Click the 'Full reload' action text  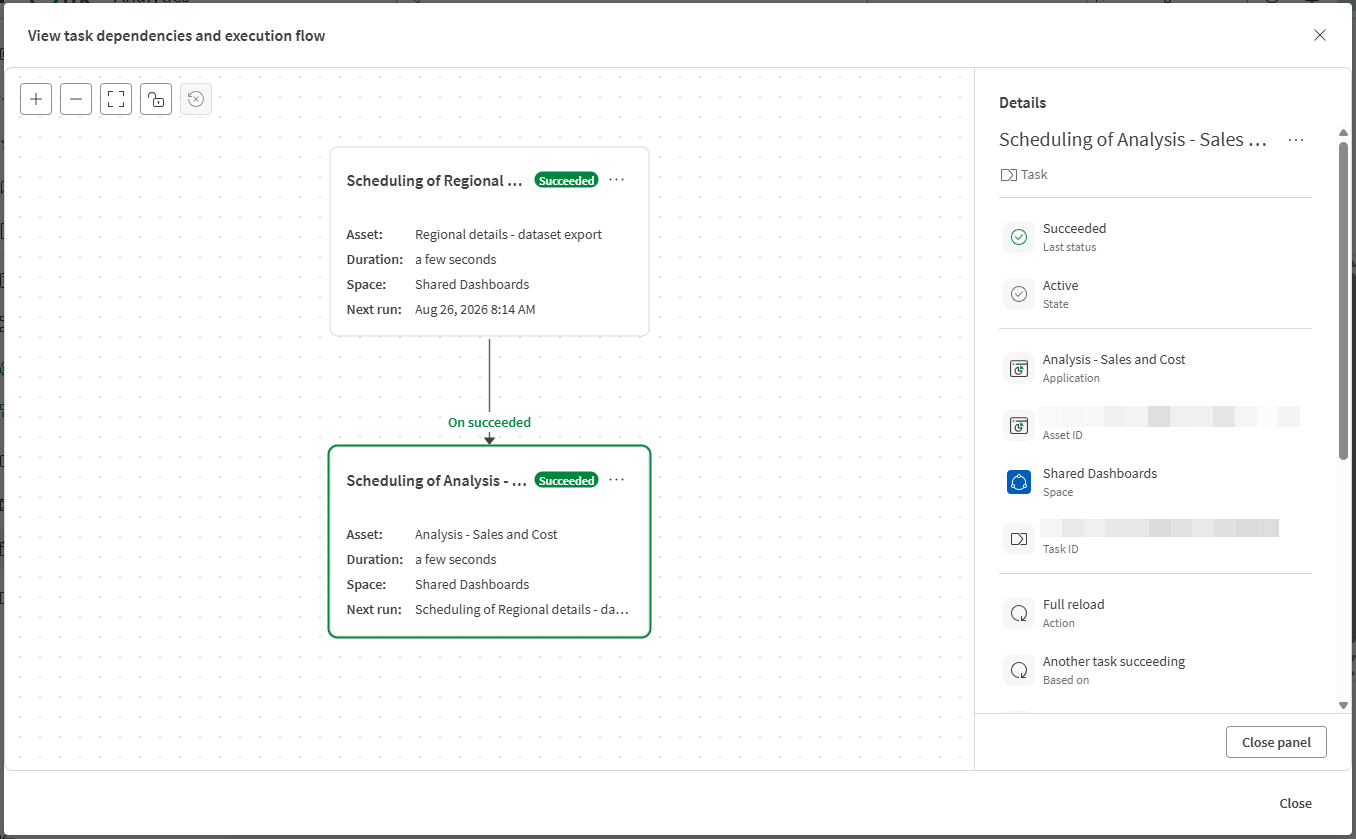(x=1073, y=604)
